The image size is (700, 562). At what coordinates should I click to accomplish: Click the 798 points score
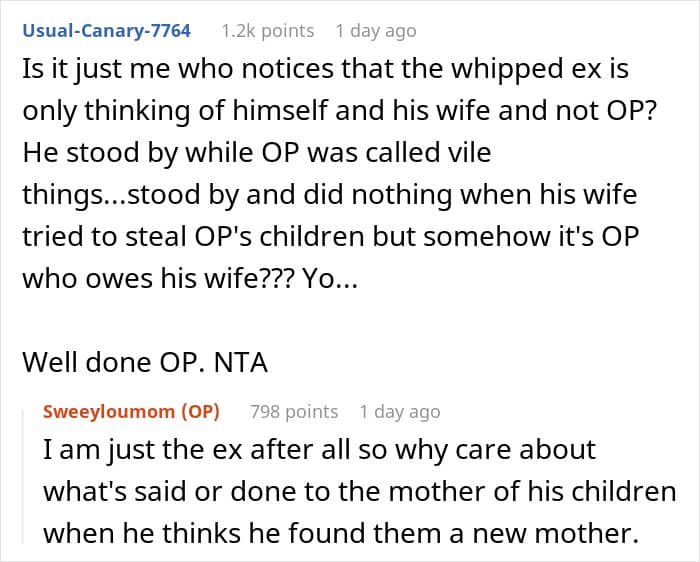click(x=294, y=412)
